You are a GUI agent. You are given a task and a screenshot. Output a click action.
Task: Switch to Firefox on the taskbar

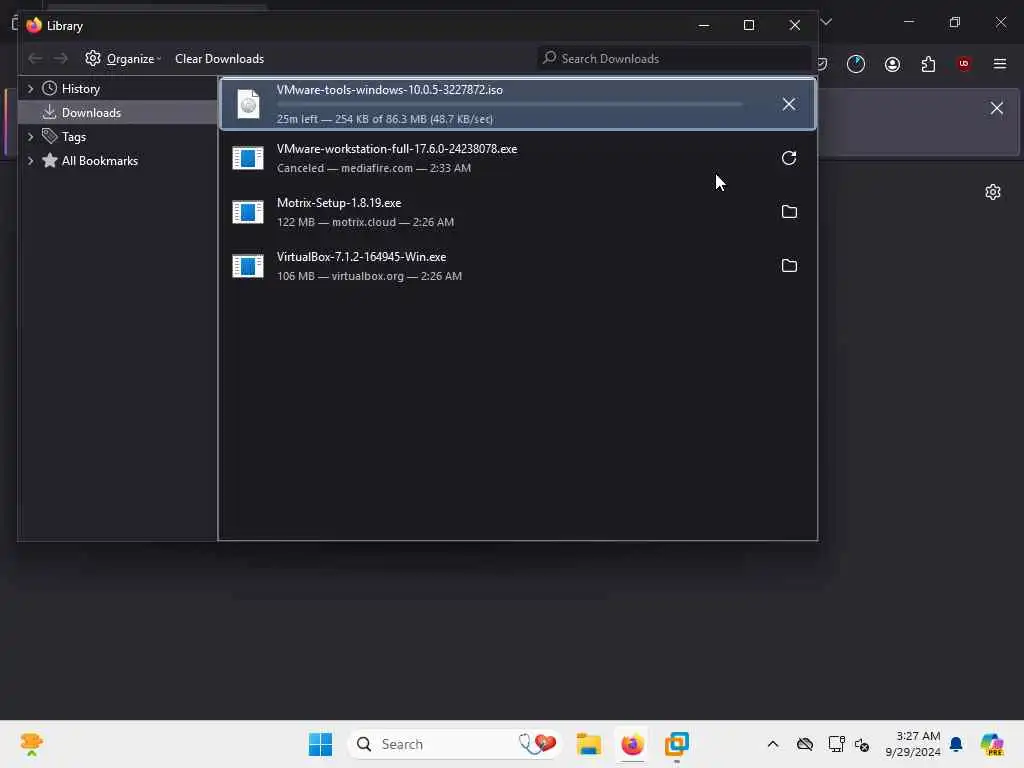pyautogui.click(x=632, y=744)
